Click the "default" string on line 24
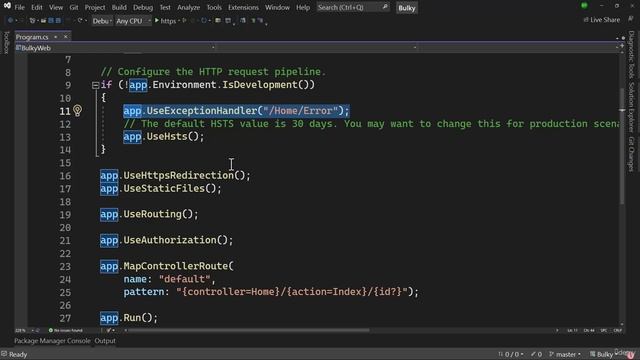This screenshot has height=360, width=640. point(184,279)
